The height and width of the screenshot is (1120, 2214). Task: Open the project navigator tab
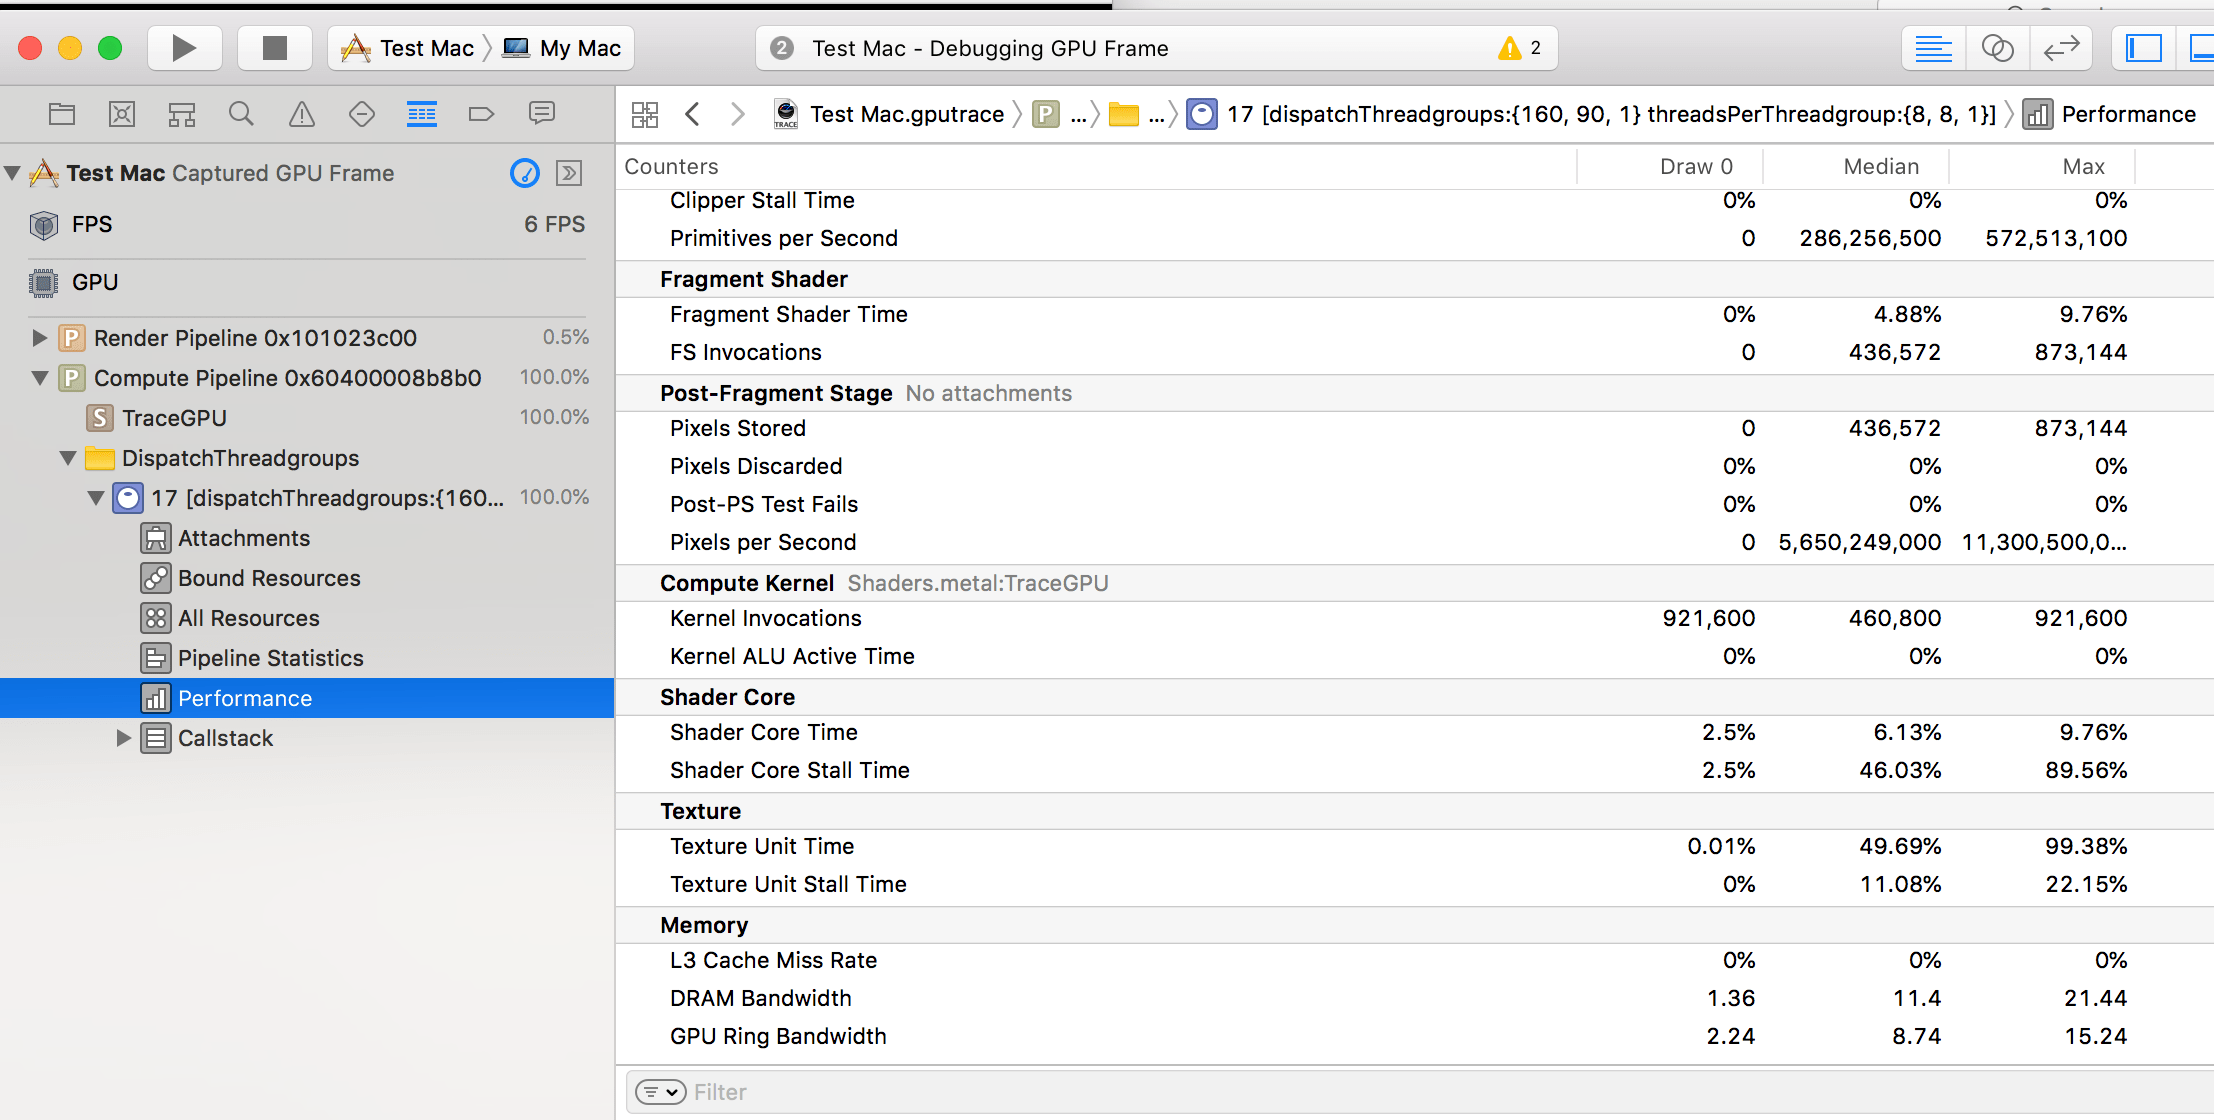[x=62, y=114]
